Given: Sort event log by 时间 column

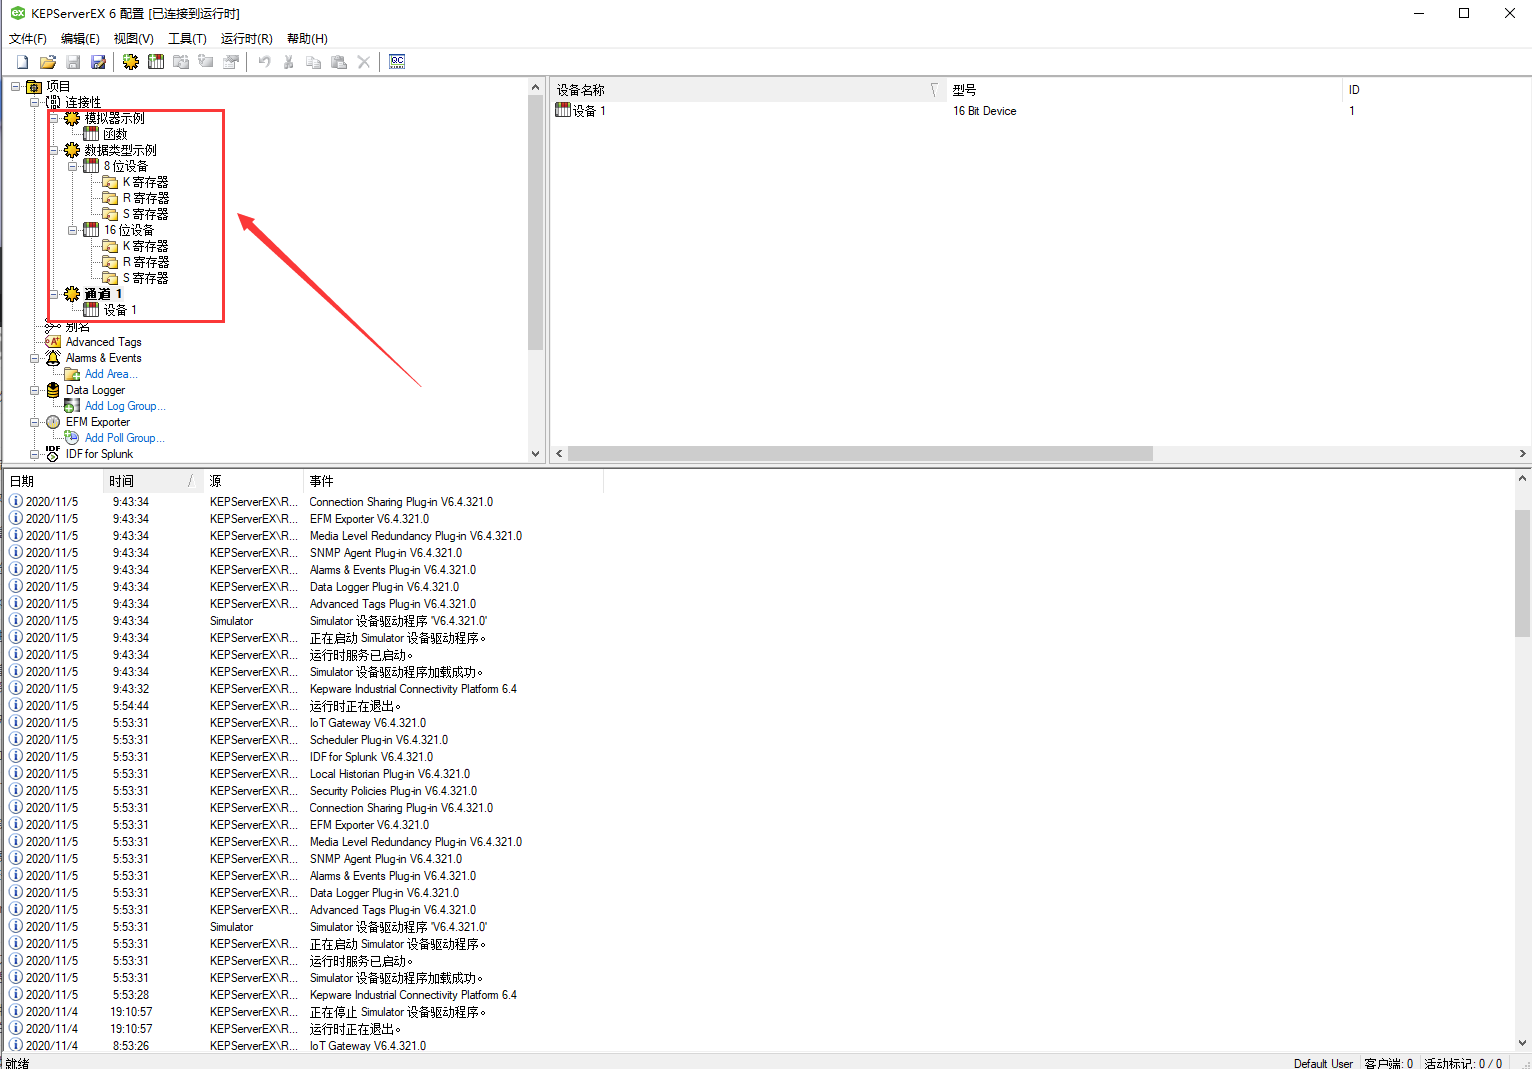Looking at the screenshot, I should click(153, 481).
